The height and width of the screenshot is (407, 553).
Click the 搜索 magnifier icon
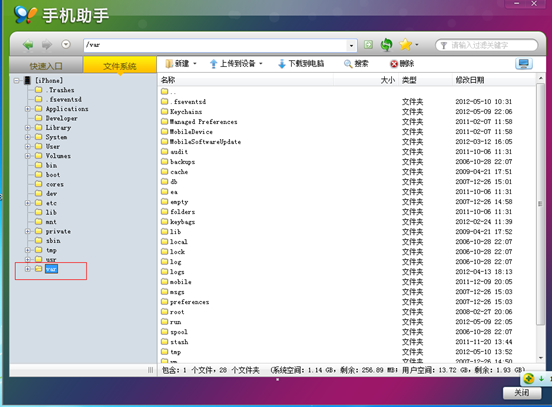point(348,64)
